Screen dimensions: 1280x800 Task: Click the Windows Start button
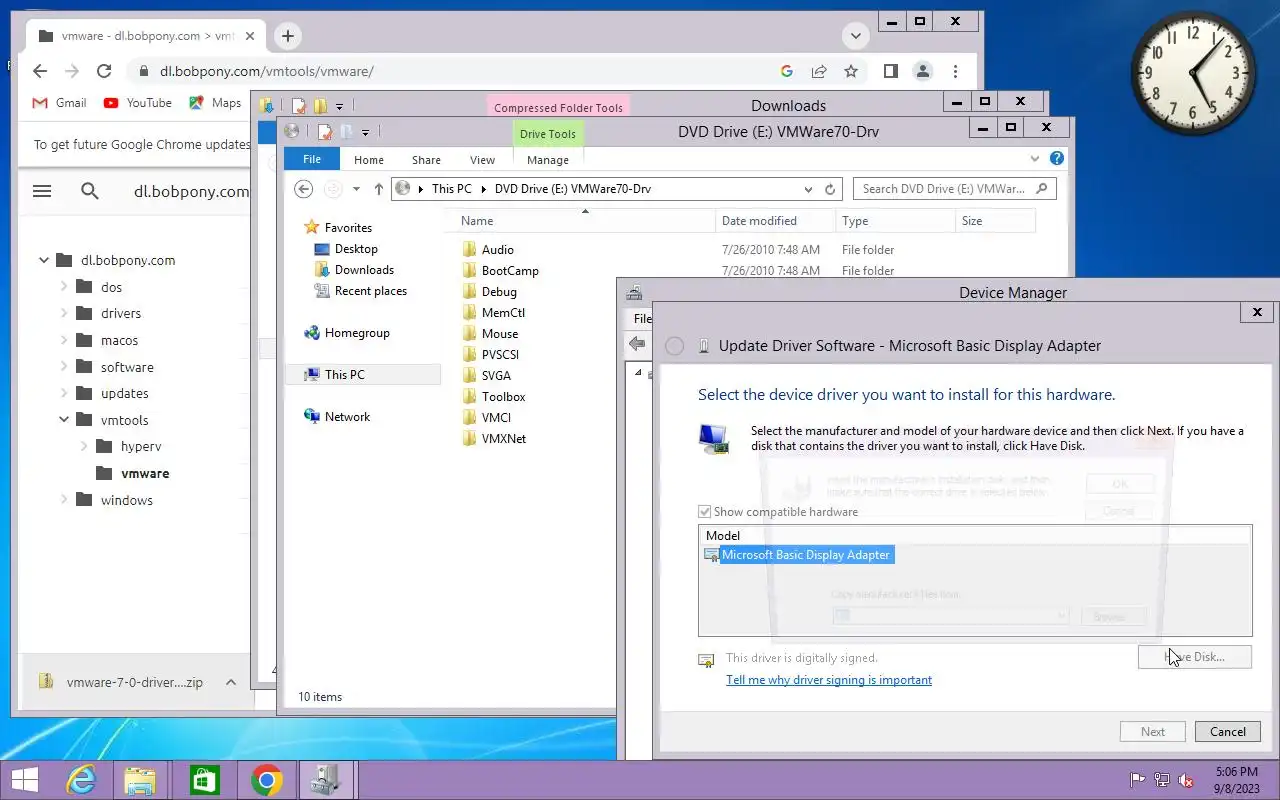(24, 780)
